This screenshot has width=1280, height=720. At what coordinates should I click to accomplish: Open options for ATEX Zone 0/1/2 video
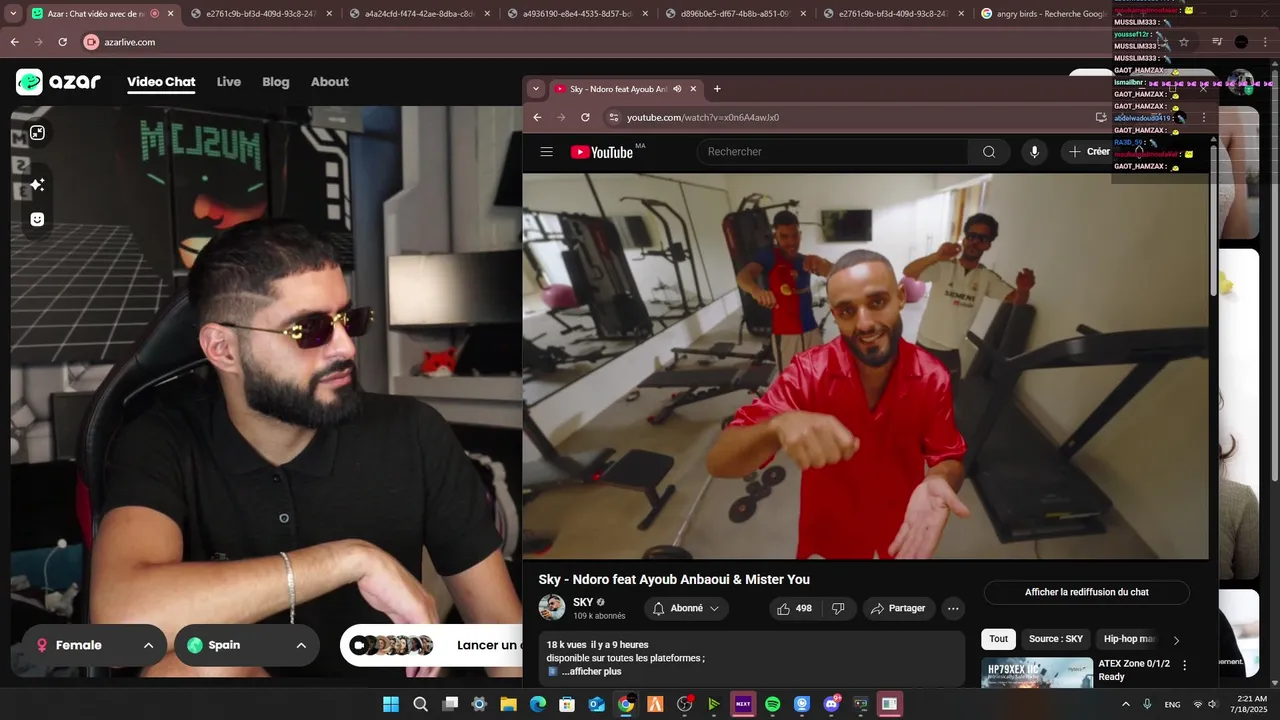click(x=1185, y=665)
